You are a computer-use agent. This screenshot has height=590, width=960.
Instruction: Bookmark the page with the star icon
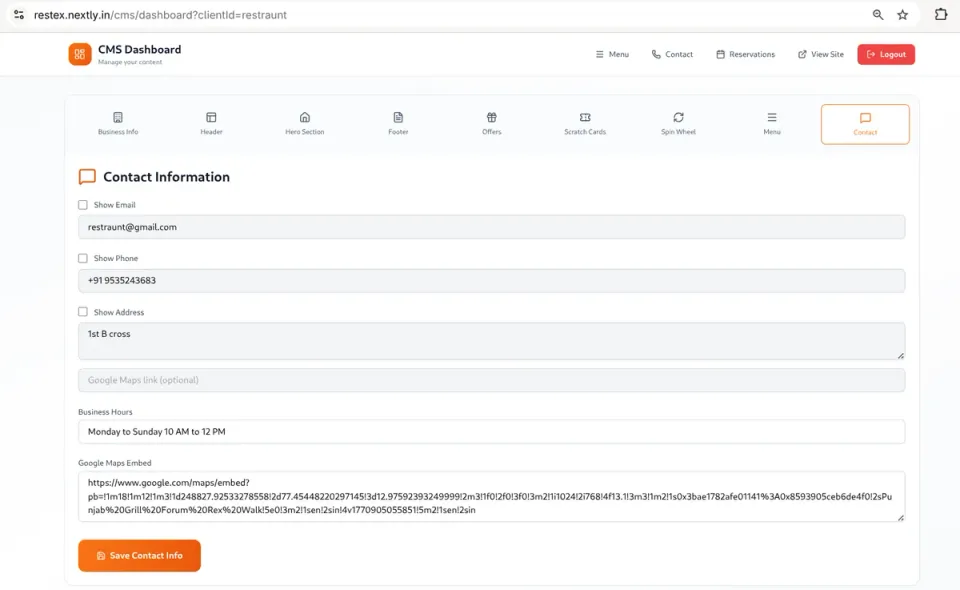click(902, 15)
